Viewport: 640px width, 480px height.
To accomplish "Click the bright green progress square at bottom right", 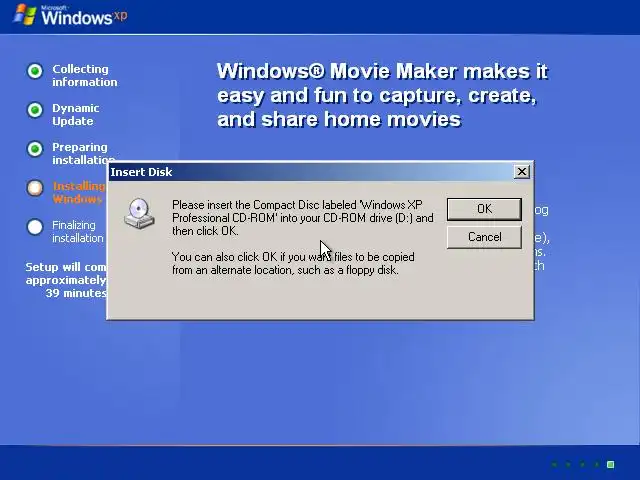I will click(611, 464).
